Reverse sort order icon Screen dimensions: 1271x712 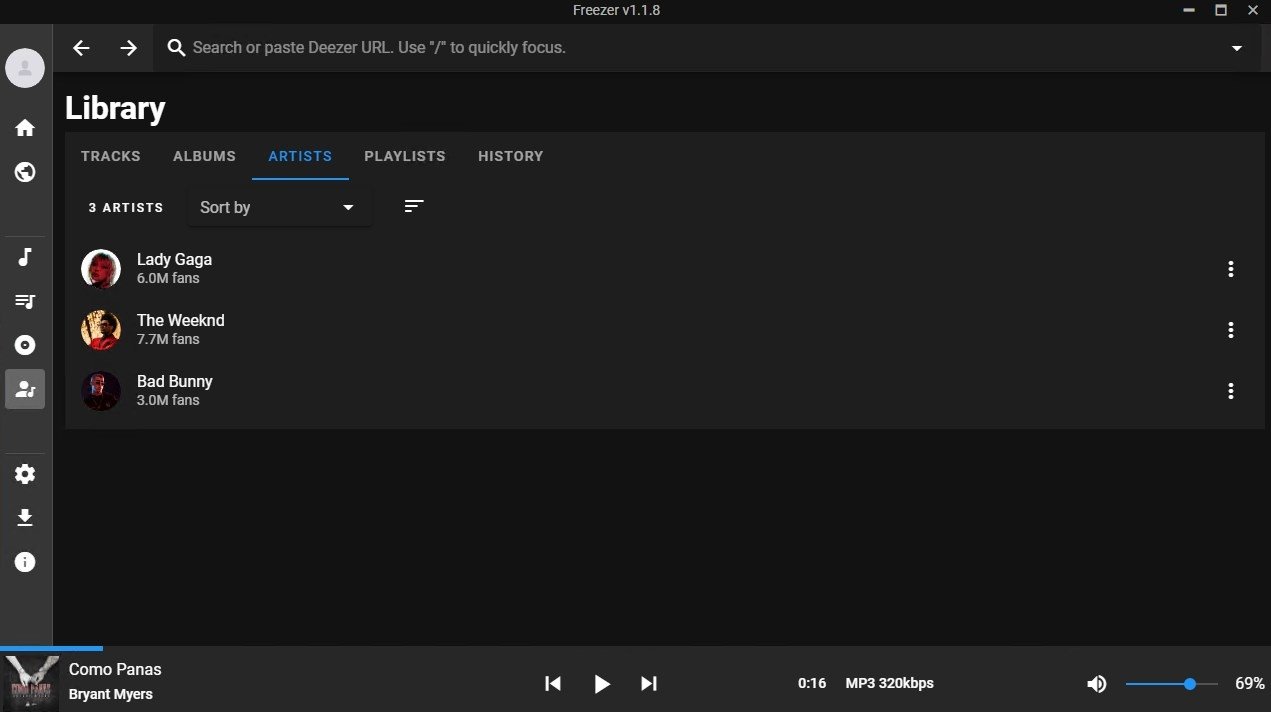point(414,206)
